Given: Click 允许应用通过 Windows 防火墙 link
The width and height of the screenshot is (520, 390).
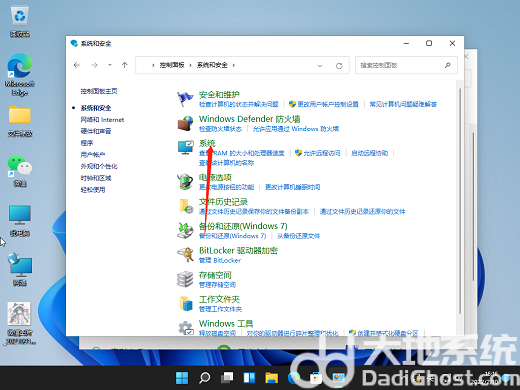Looking at the screenshot, I should (296, 129).
